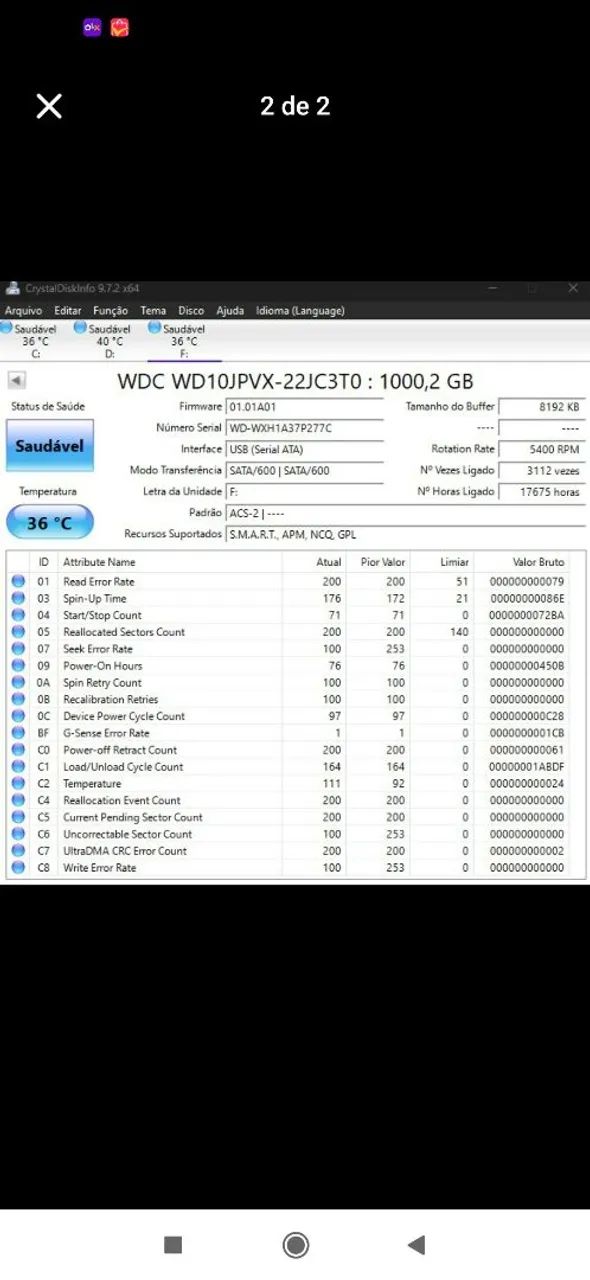Open the Disco menu
The width and height of the screenshot is (590, 1280).
pyautogui.click(x=191, y=311)
